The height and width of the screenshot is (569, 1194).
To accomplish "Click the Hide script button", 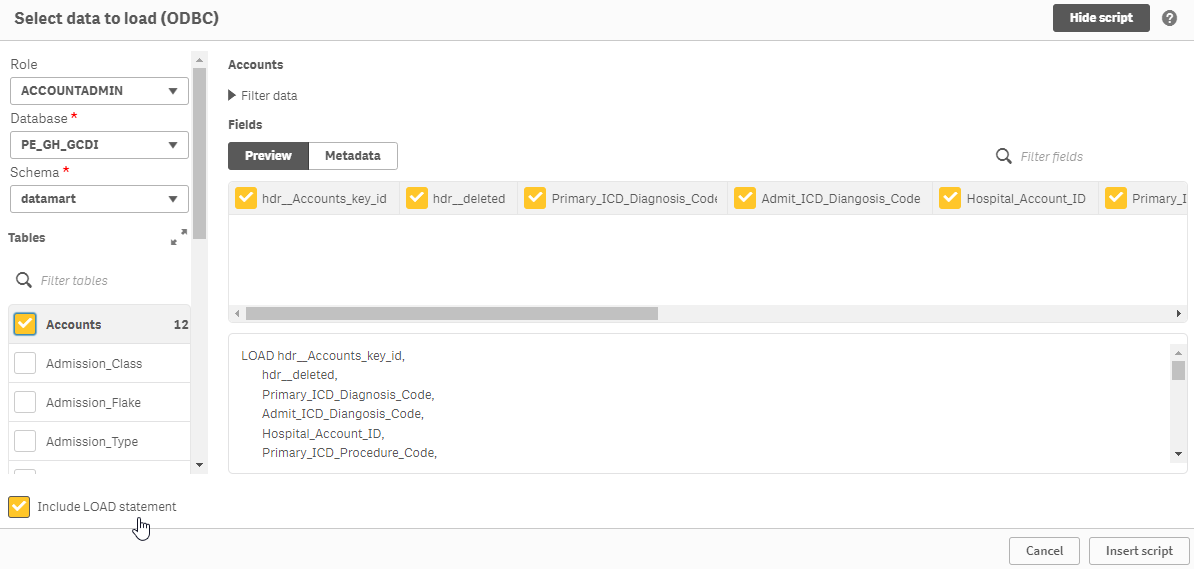I will point(1101,18).
